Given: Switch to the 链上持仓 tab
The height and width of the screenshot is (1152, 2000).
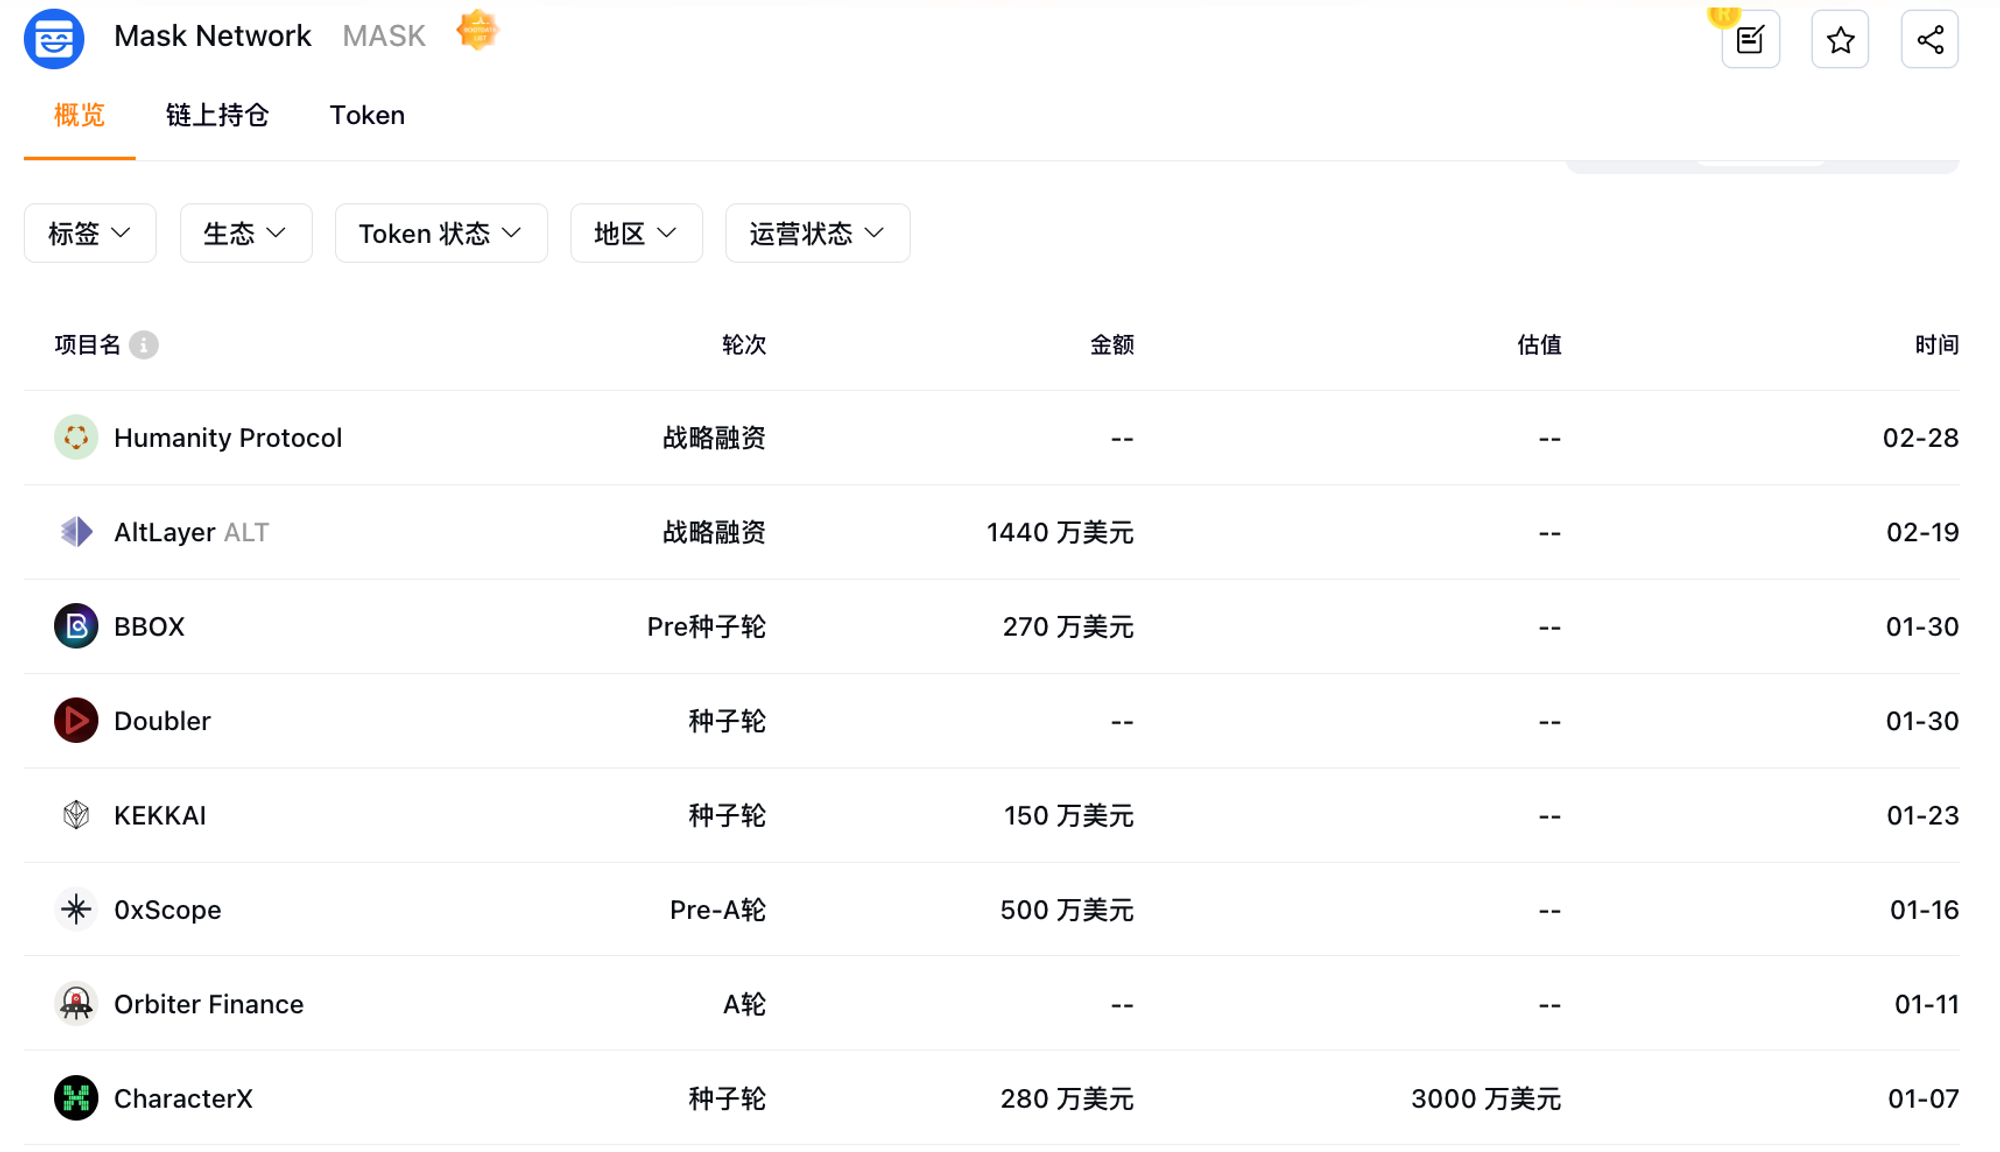Looking at the screenshot, I should 217,115.
